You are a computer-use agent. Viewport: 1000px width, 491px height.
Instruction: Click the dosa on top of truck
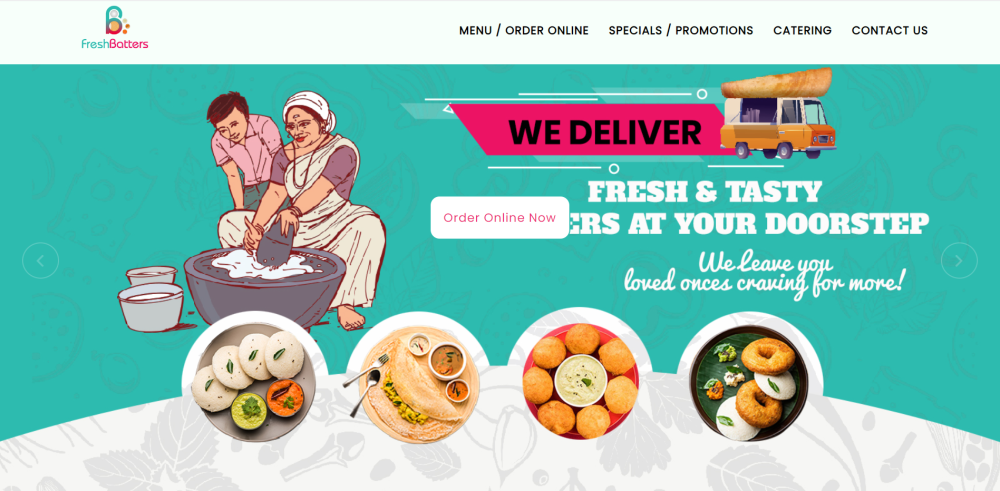(x=776, y=82)
